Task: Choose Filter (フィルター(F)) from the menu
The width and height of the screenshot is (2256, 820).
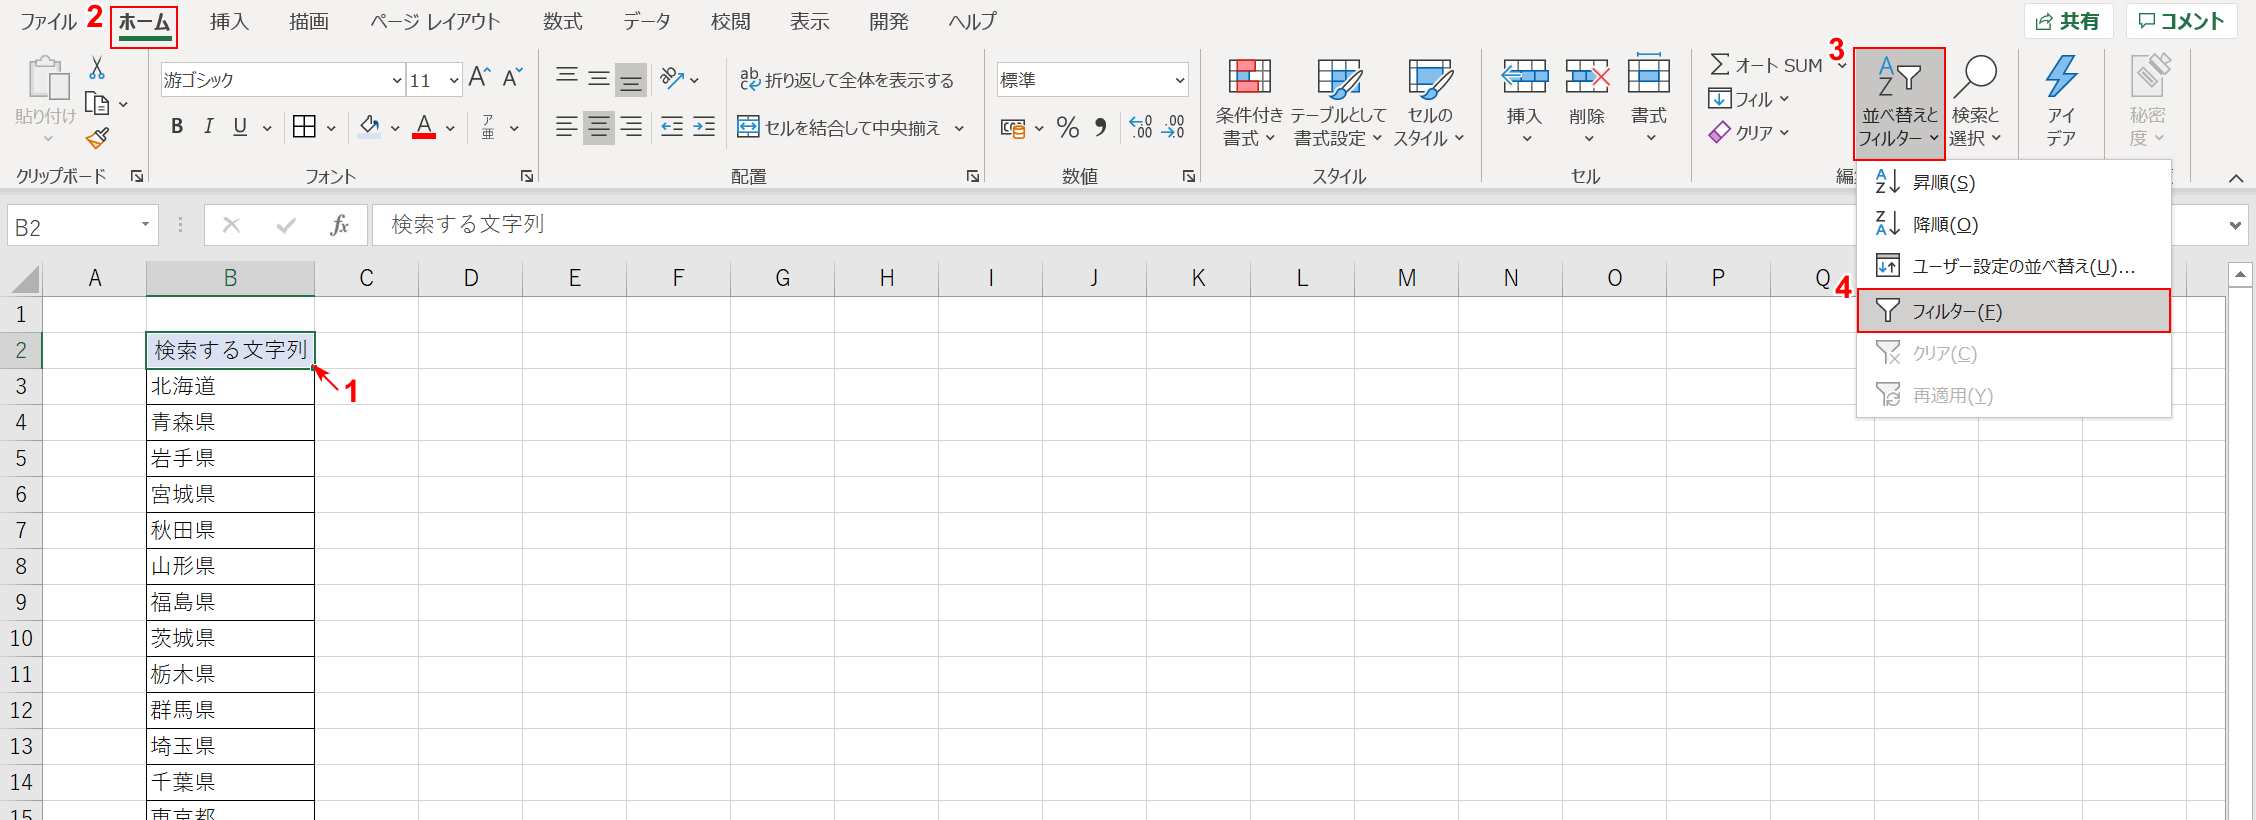Action: pyautogui.click(x=2013, y=311)
